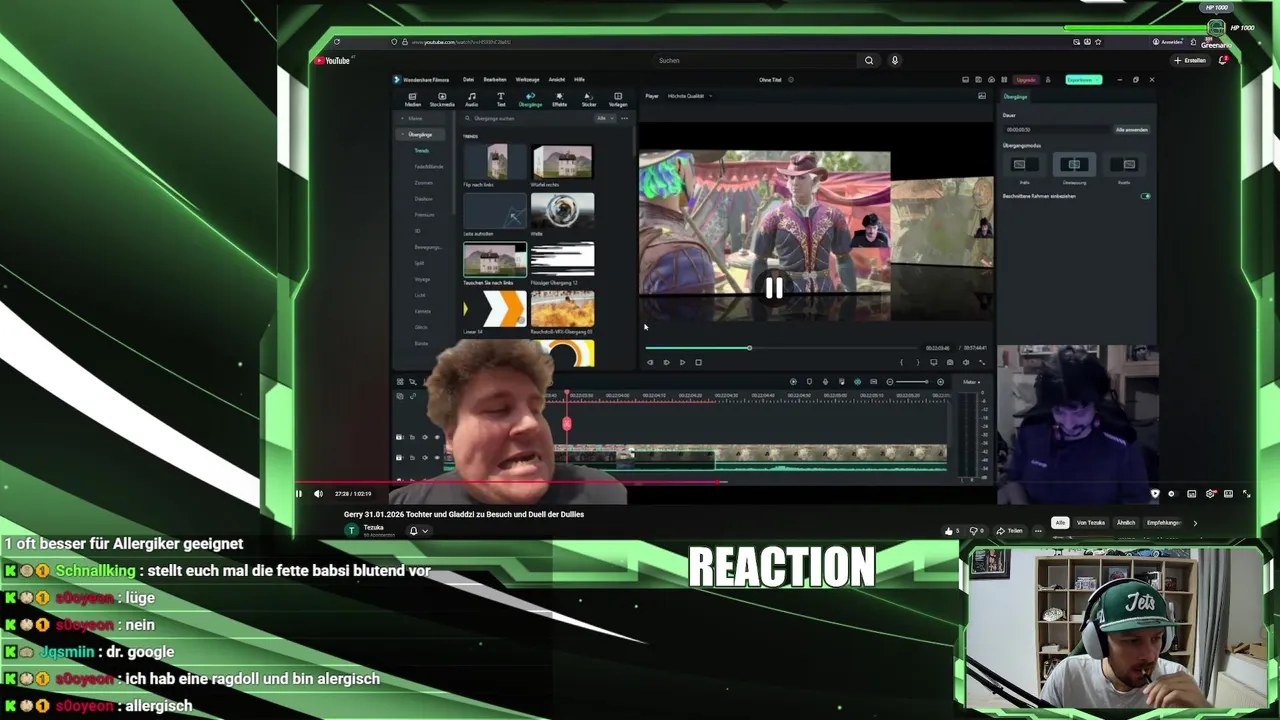This screenshot has height=720, width=1280.
Task: Pause the YouTube video
Action: (x=298, y=493)
